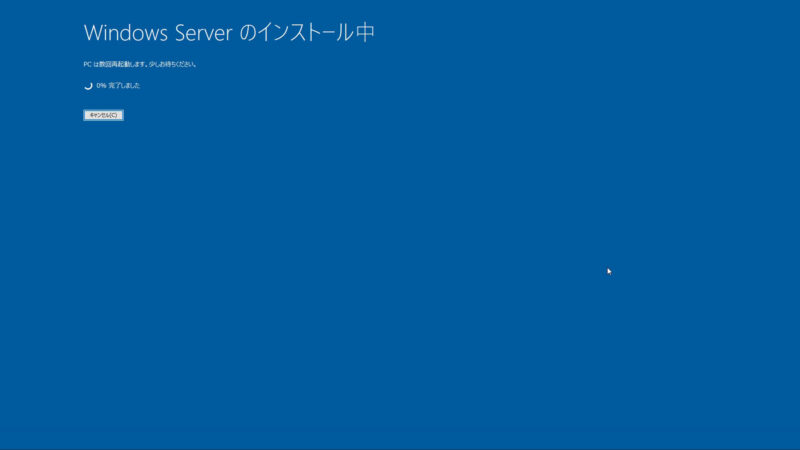Click the PC restart notice message
Viewport: 800px width, 450px height.
[140, 64]
